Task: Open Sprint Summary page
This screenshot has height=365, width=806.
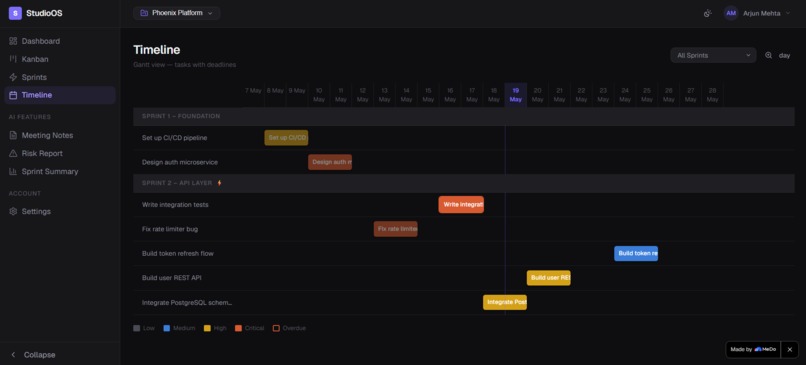Action: [x=60, y=171]
